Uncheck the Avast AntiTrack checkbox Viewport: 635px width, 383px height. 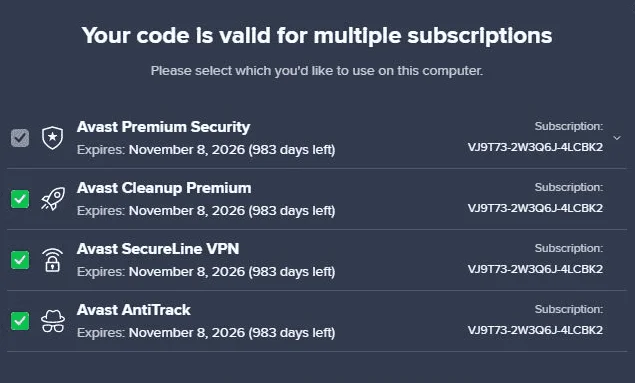[20, 321]
